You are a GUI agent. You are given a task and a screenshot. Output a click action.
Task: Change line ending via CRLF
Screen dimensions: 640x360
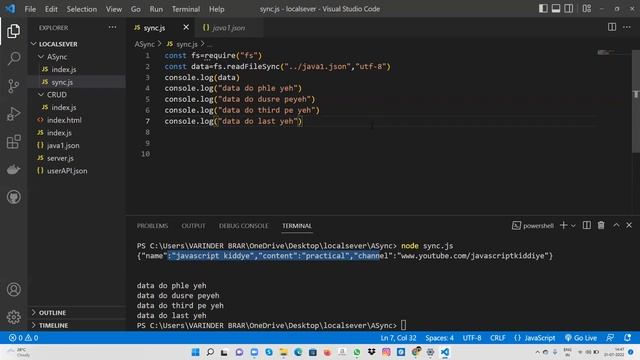click(x=498, y=338)
